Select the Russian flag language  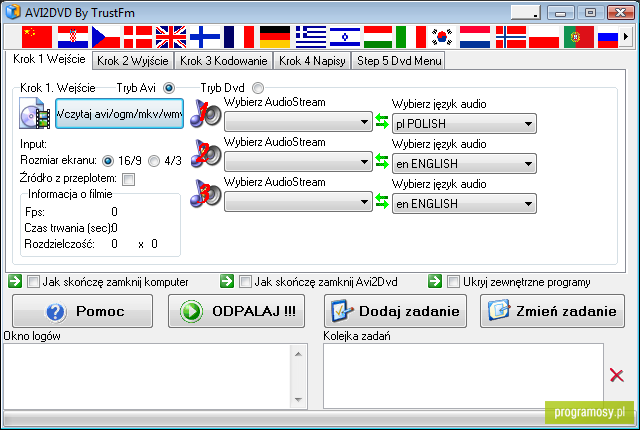(x=608, y=37)
